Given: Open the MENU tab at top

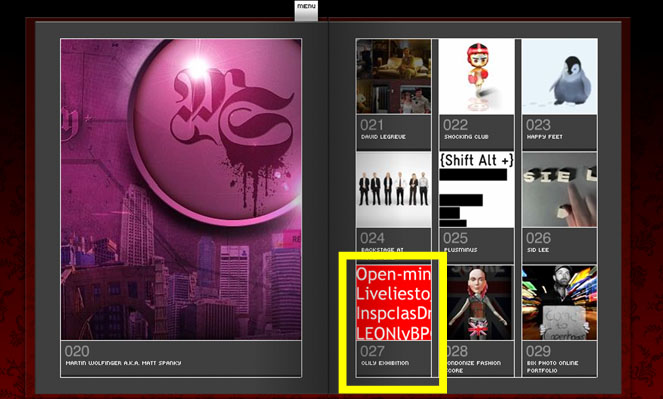Looking at the screenshot, I should [x=306, y=11].
